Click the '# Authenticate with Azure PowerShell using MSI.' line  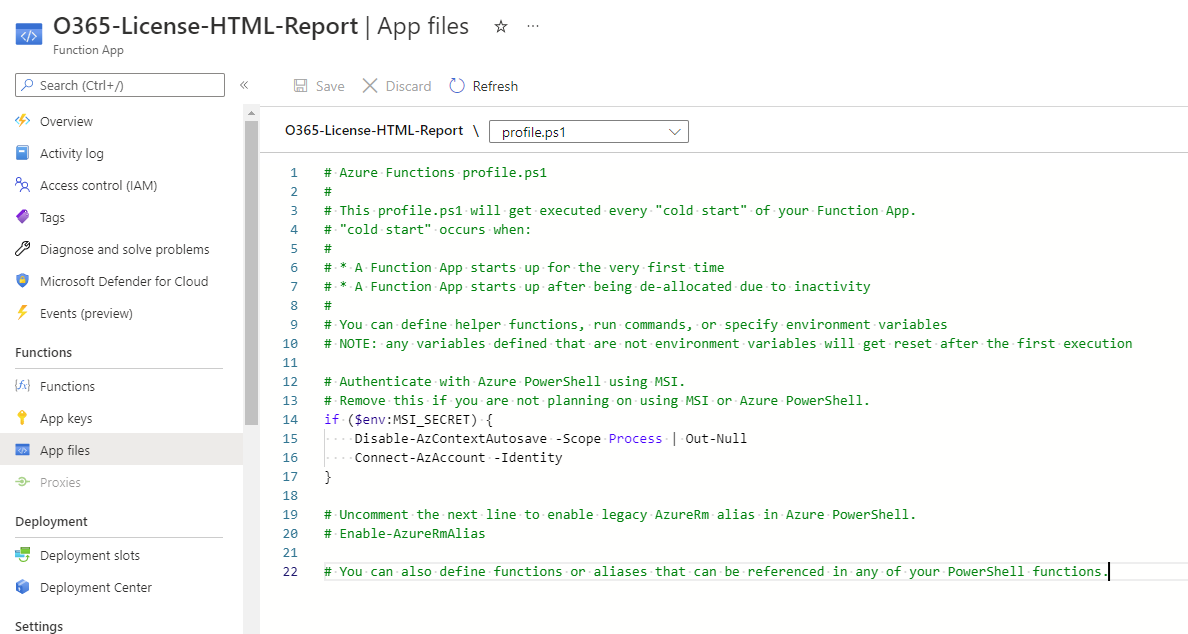click(505, 382)
